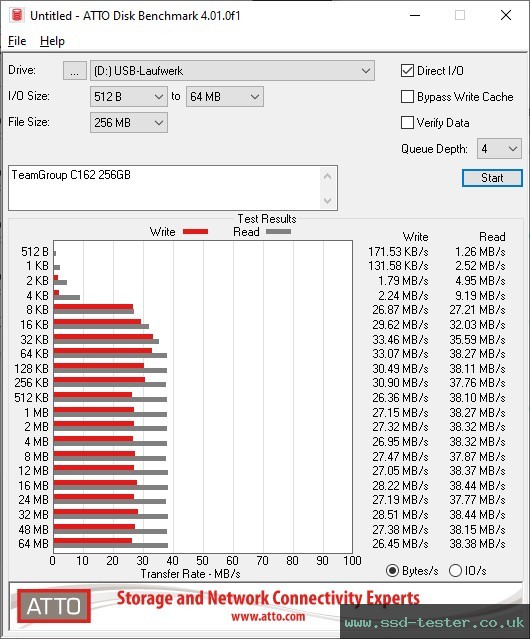Click the gray Read legend swatch

tap(278, 231)
